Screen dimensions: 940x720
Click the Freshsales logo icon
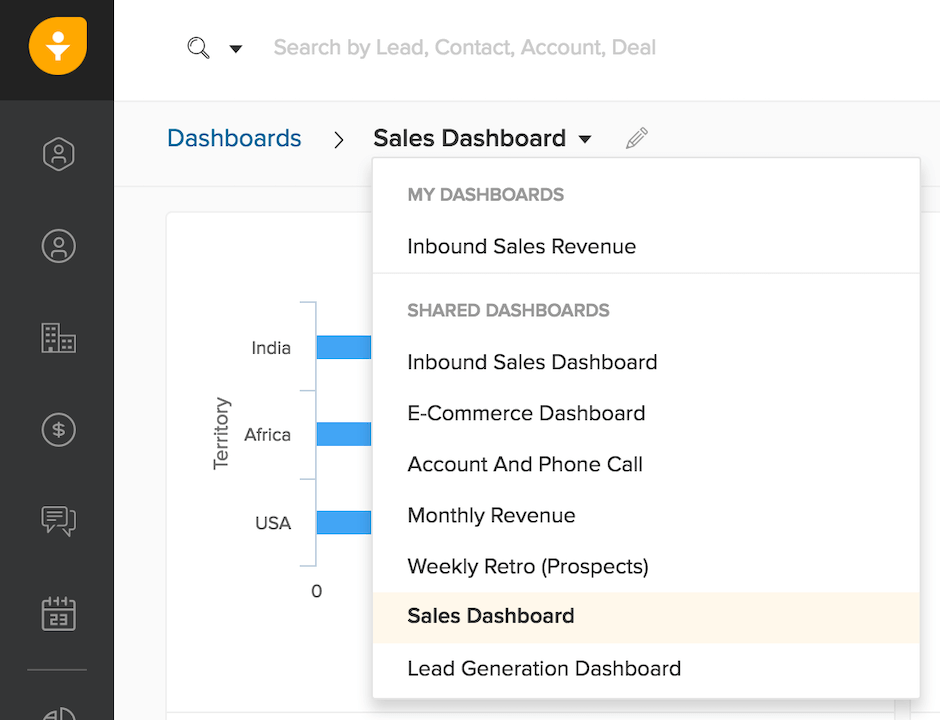tap(57, 46)
